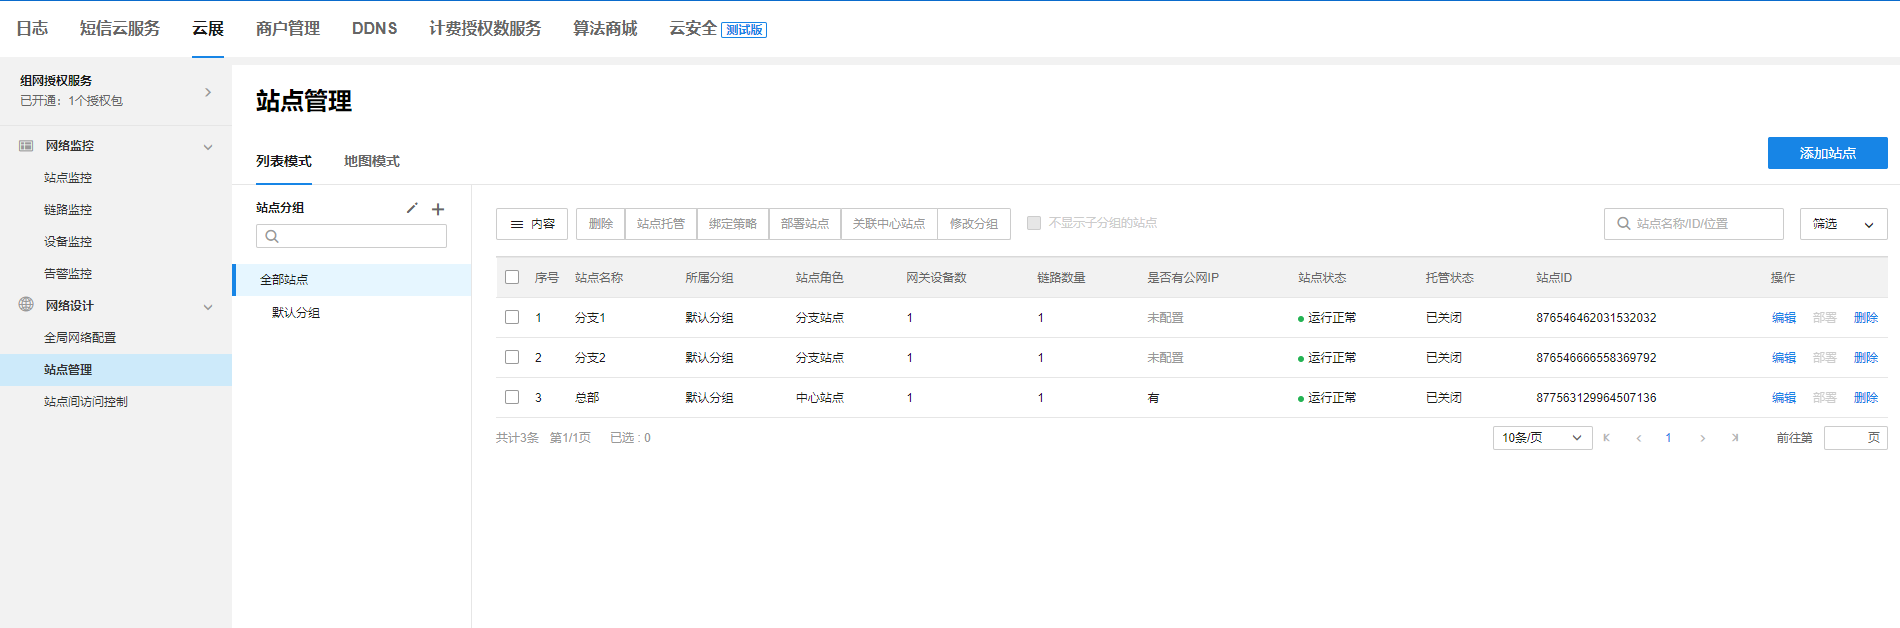Select the 云展 top menu
Image resolution: width=1900 pixels, height=628 pixels.
pos(208,28)
